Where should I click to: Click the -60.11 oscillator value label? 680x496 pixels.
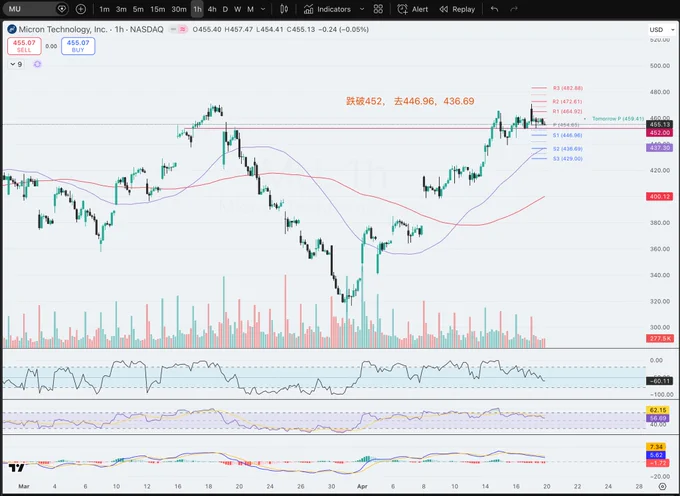(660, 381)
